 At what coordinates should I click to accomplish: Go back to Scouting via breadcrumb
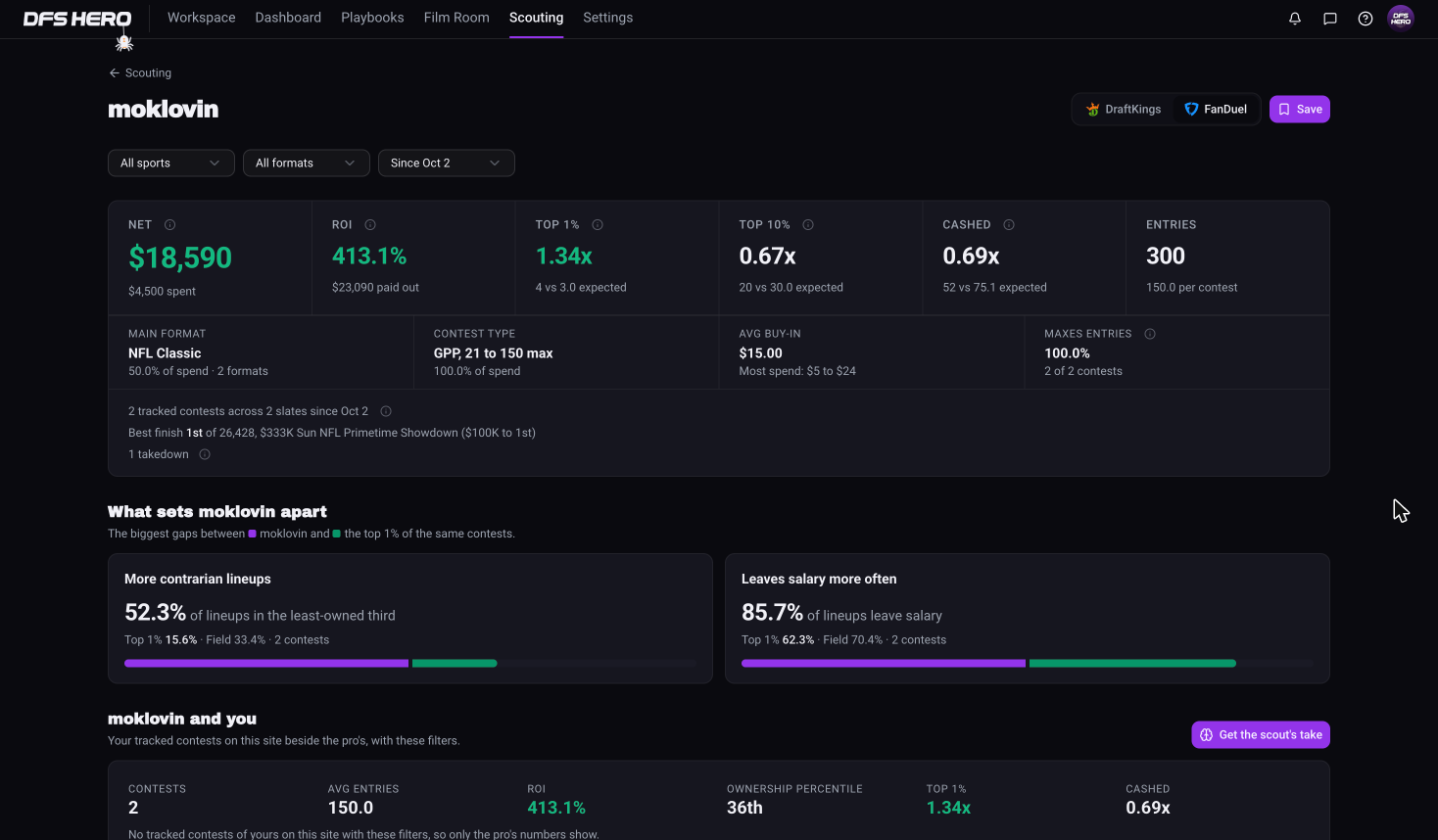pos(140,73)
